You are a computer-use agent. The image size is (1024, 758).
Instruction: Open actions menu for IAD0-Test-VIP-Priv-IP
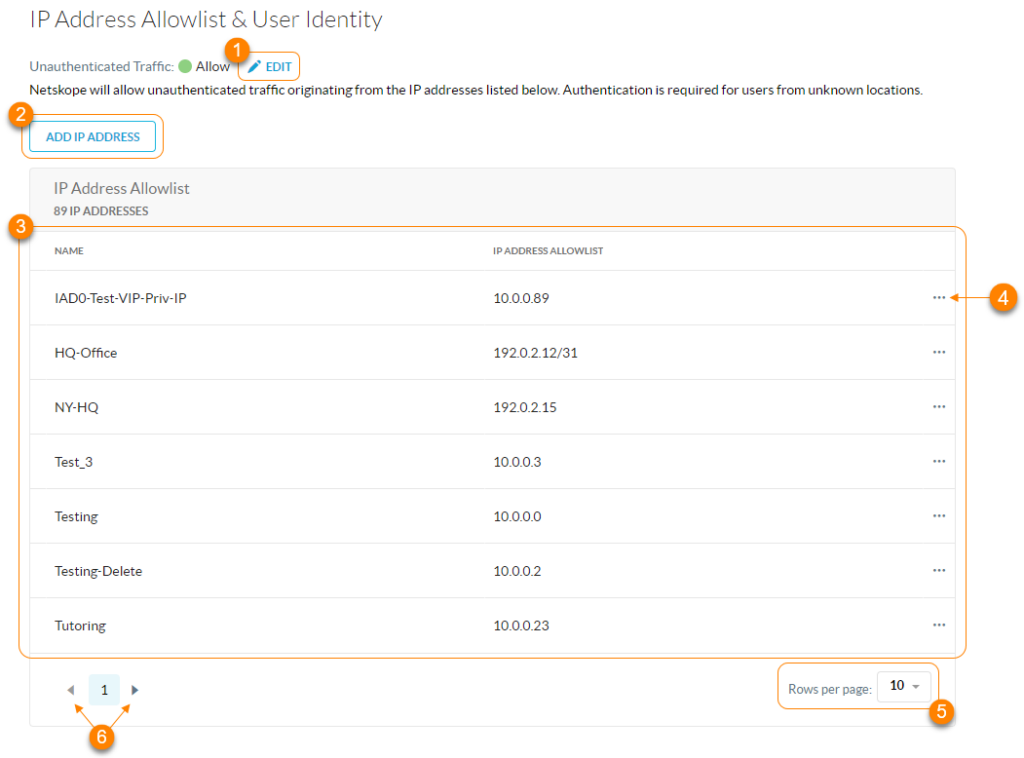[x=939, y=297]
